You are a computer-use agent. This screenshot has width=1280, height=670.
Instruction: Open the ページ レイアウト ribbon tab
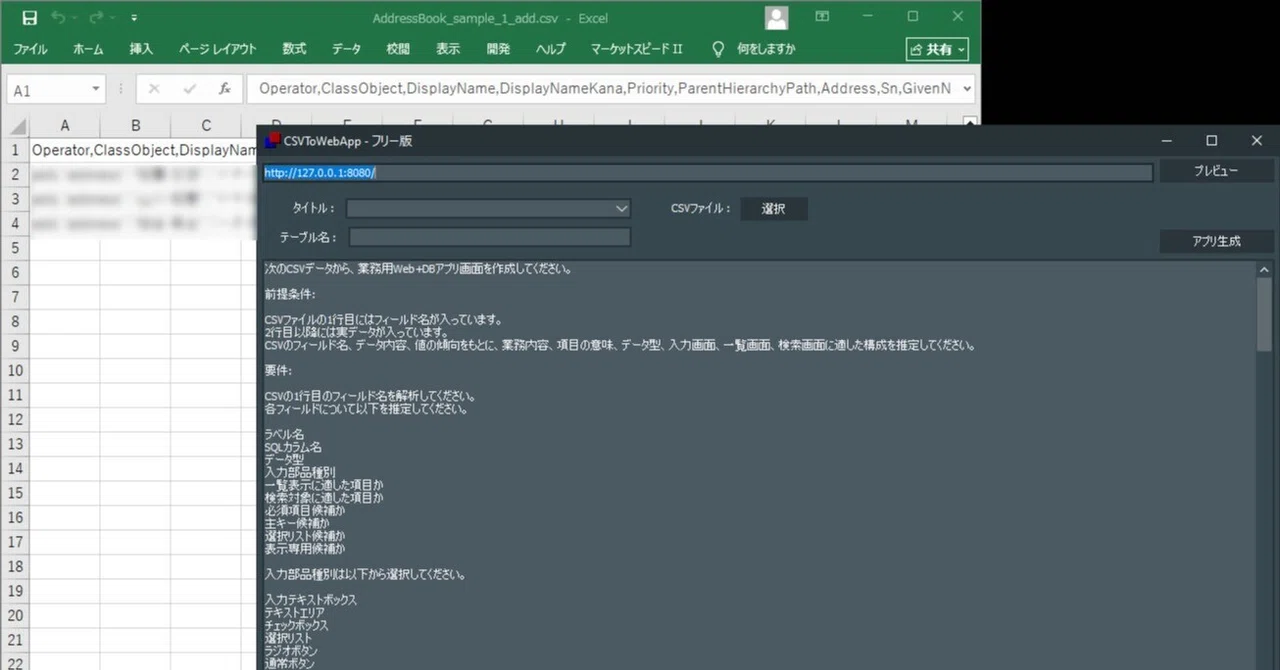coord(217,49)
